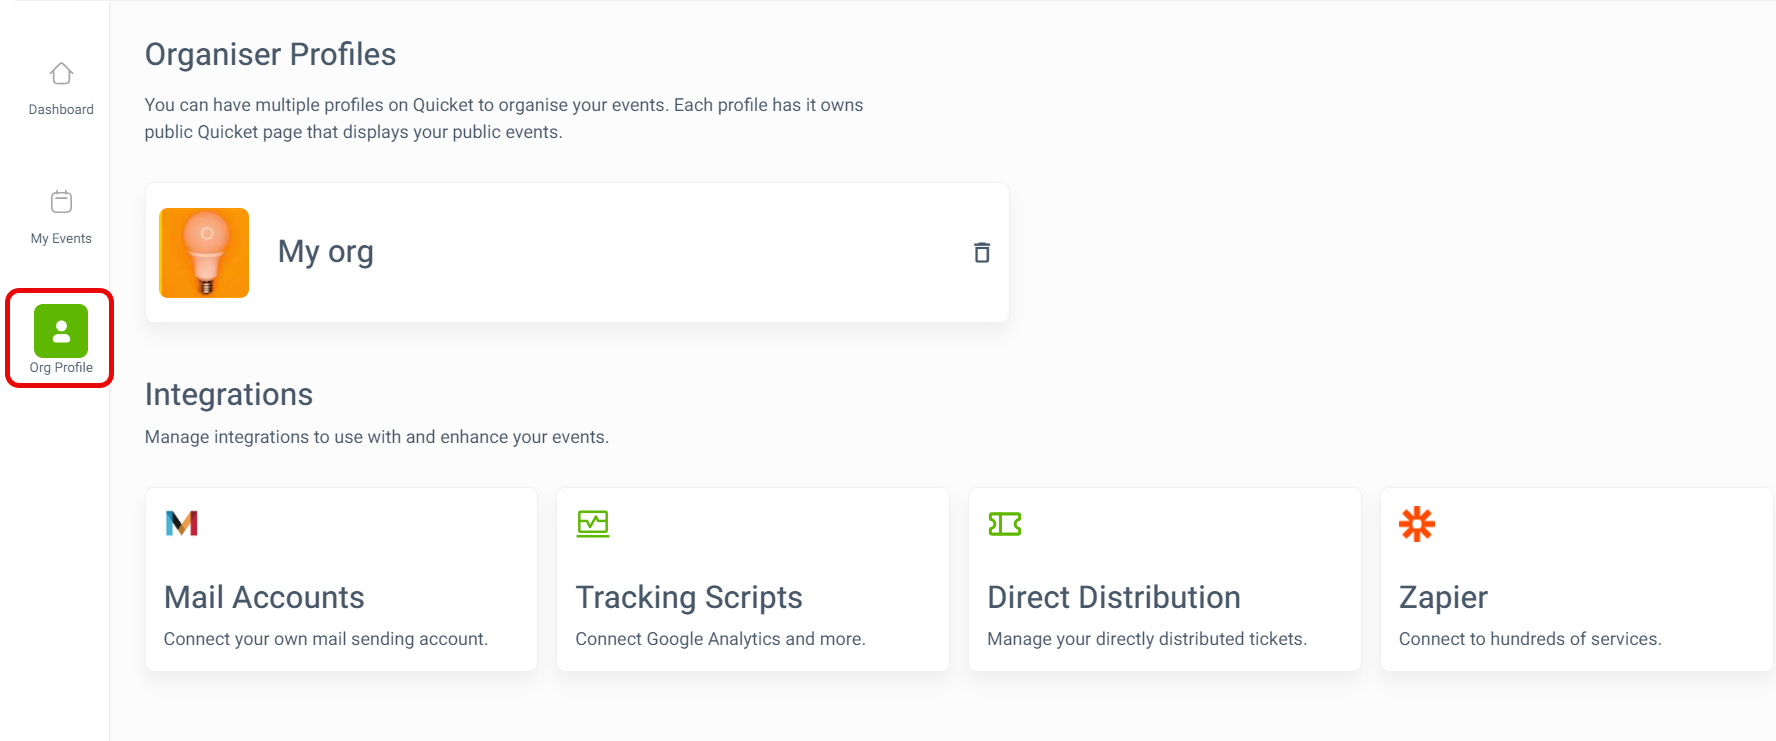Click the Direct Distribution ticket icon
This screenshot has height=741, width=1776.
[1005, 524]
